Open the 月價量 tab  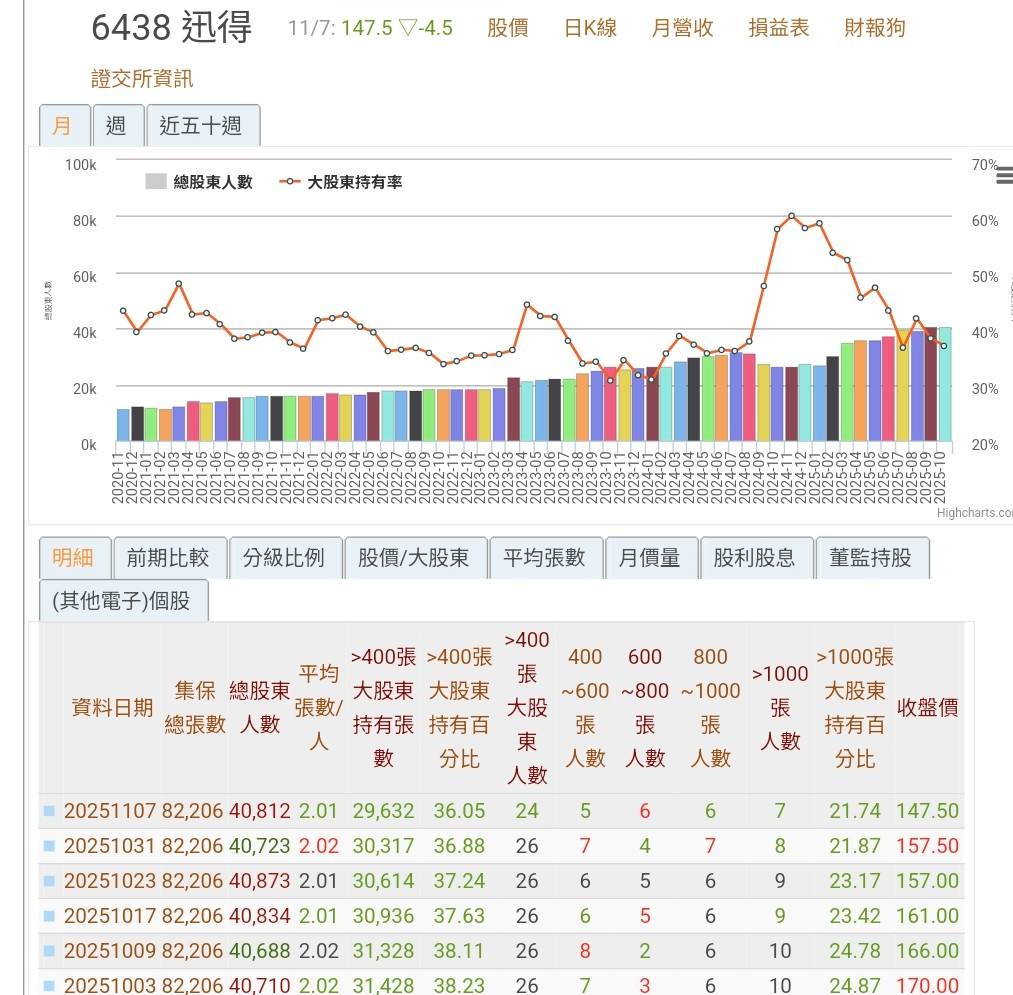coord(651,558)
